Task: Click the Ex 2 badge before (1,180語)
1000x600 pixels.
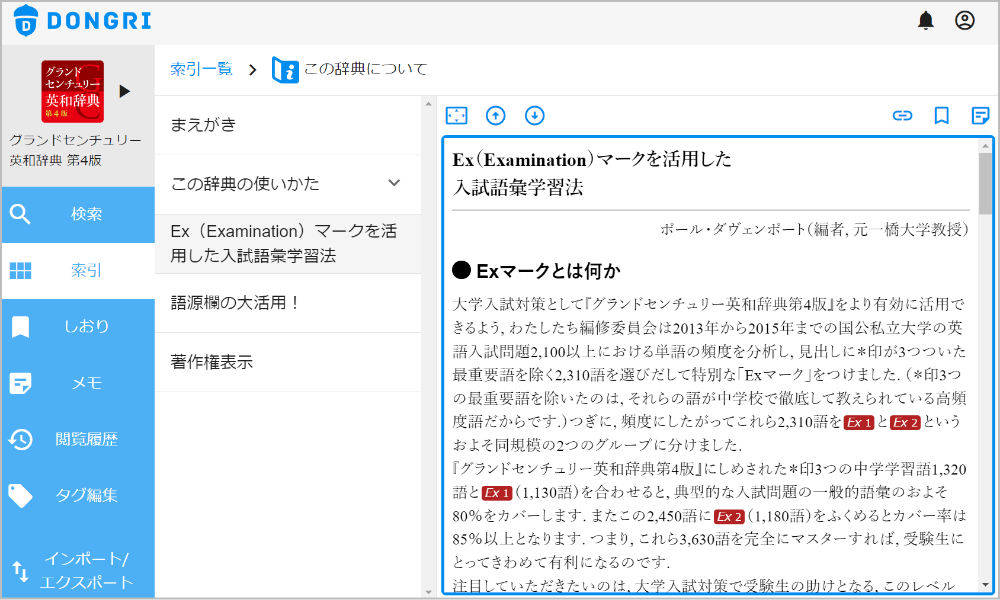Action: [729, 516]
